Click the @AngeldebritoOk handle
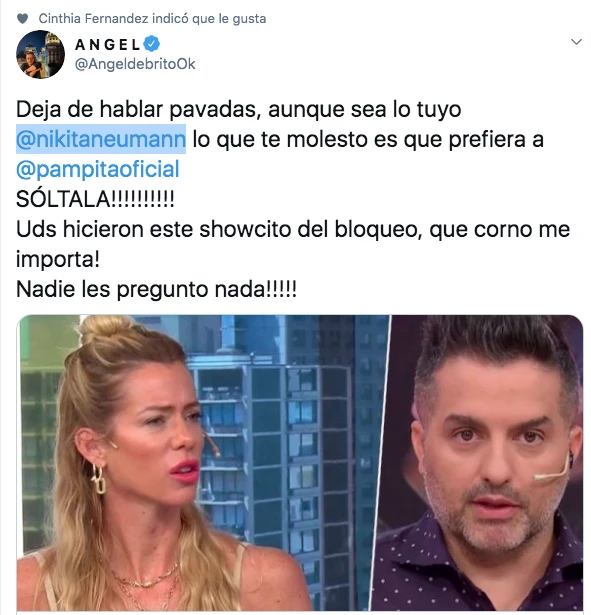 point(135,64)
